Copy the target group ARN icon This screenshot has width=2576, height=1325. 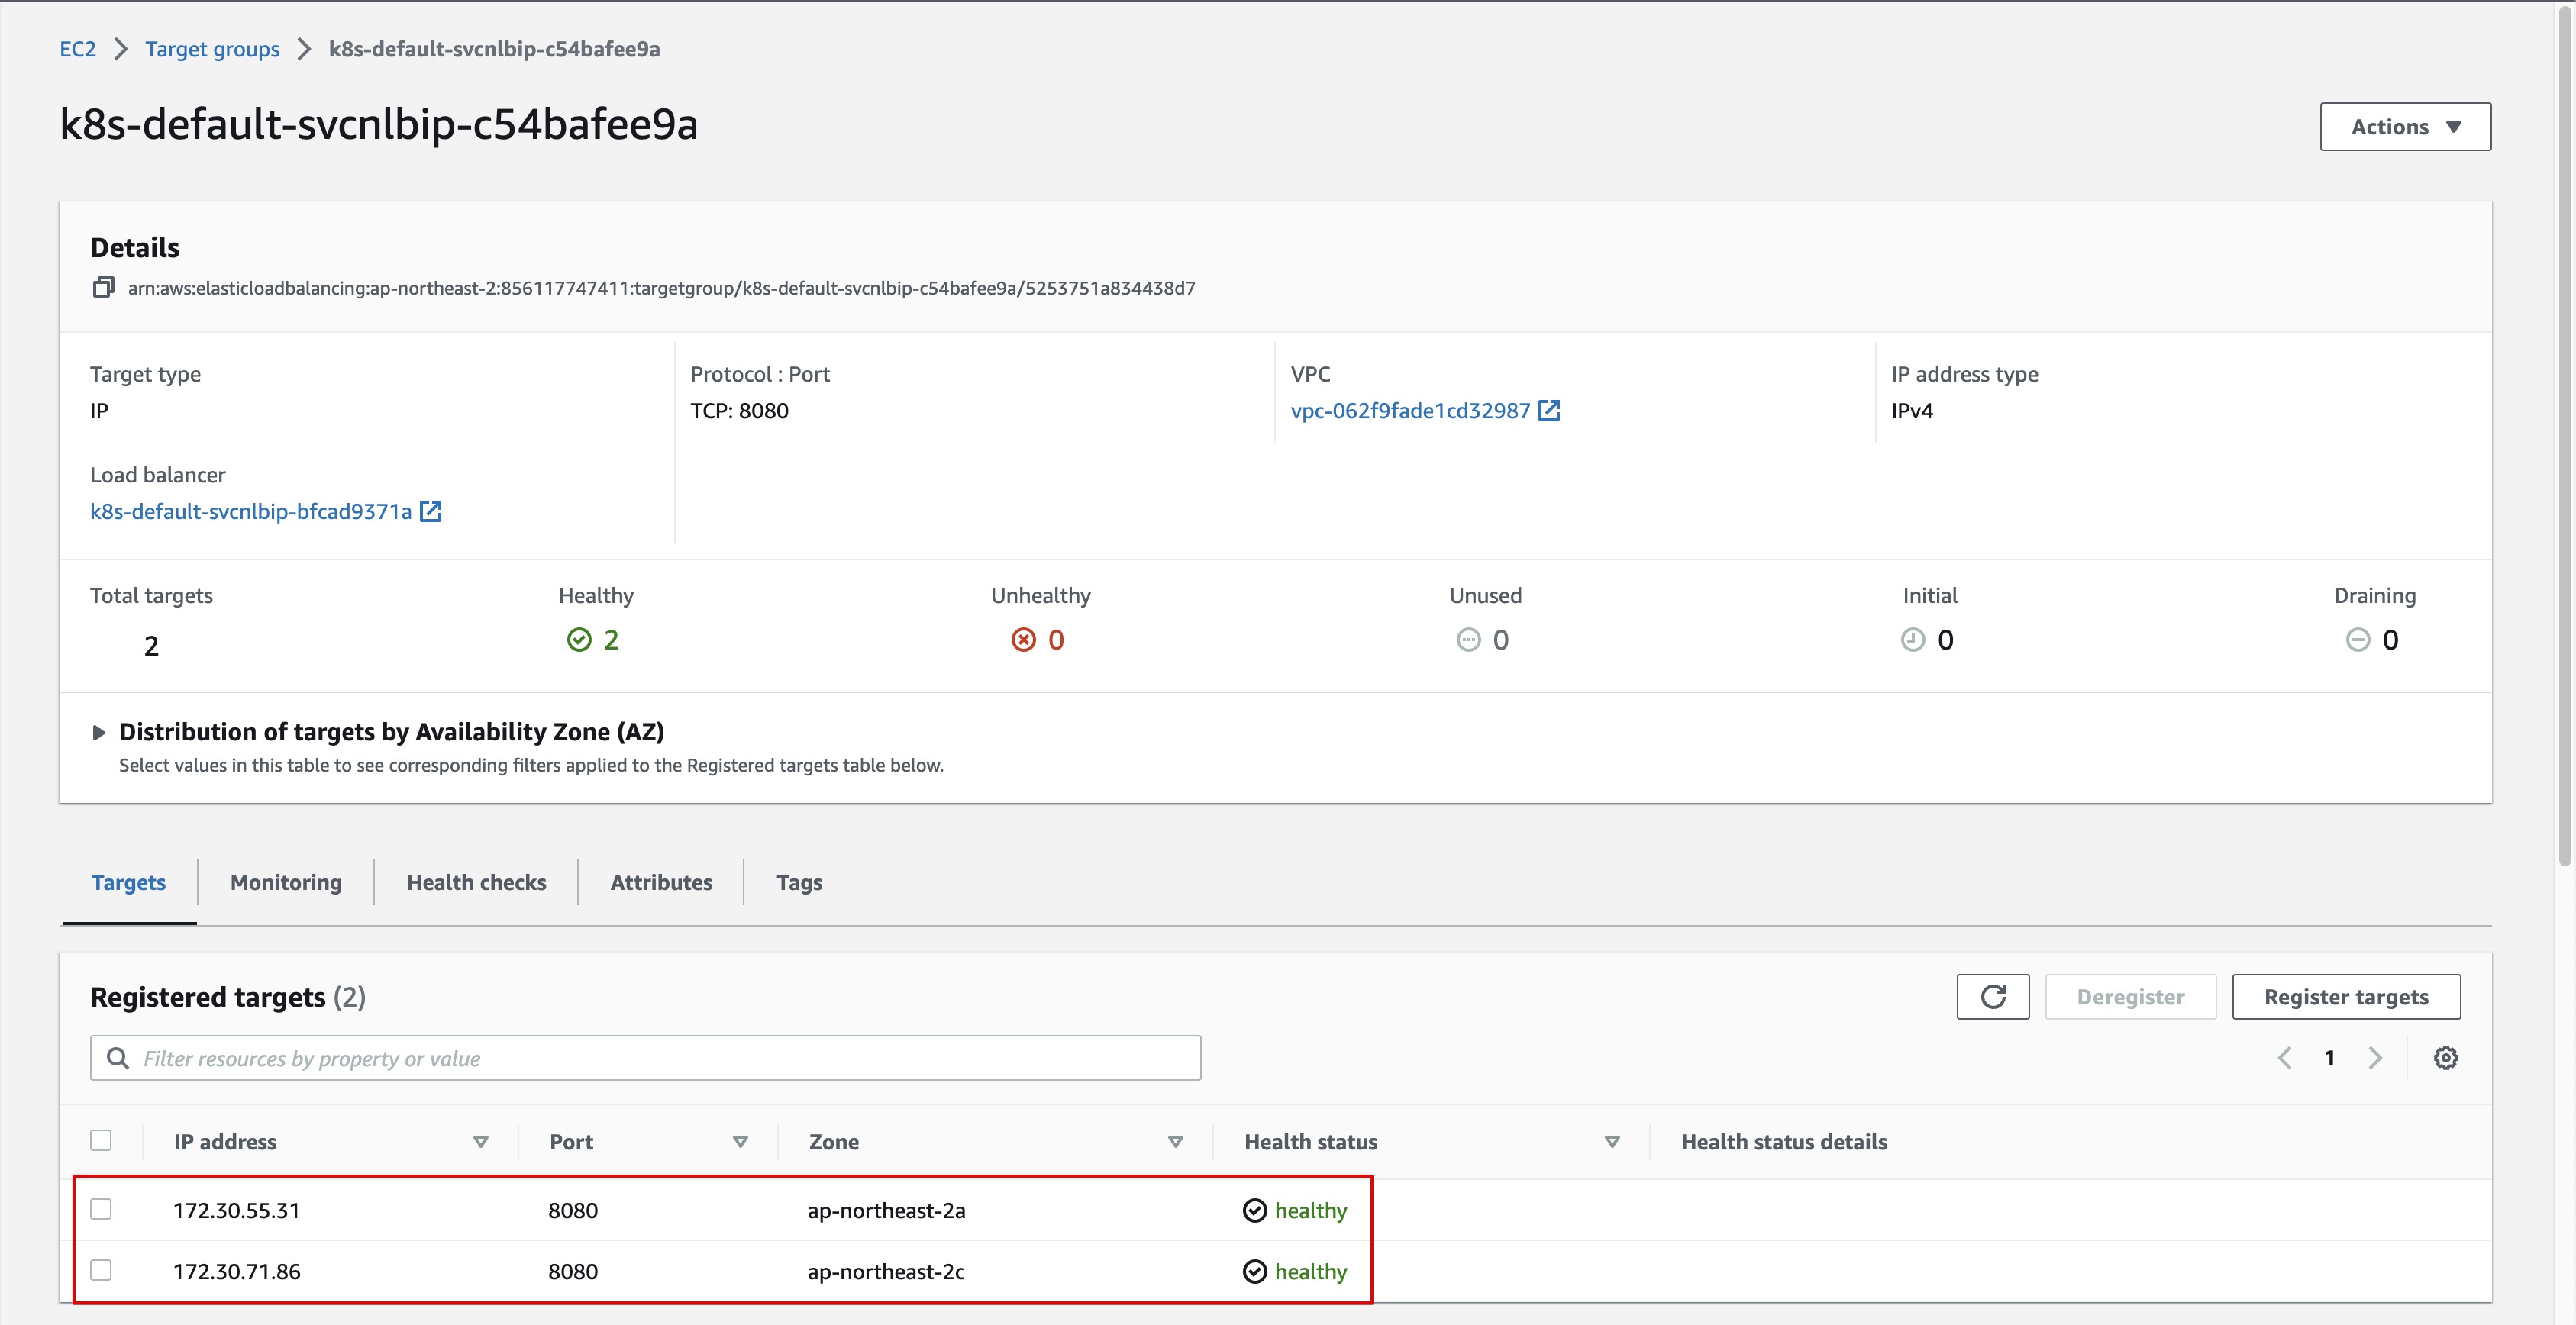103,288
